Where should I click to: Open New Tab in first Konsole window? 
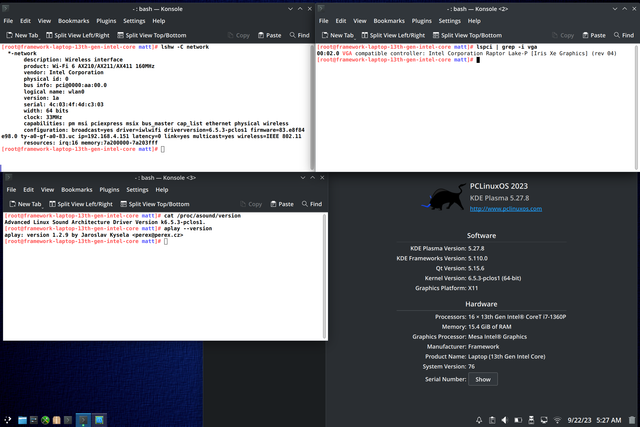coord(22,36)
